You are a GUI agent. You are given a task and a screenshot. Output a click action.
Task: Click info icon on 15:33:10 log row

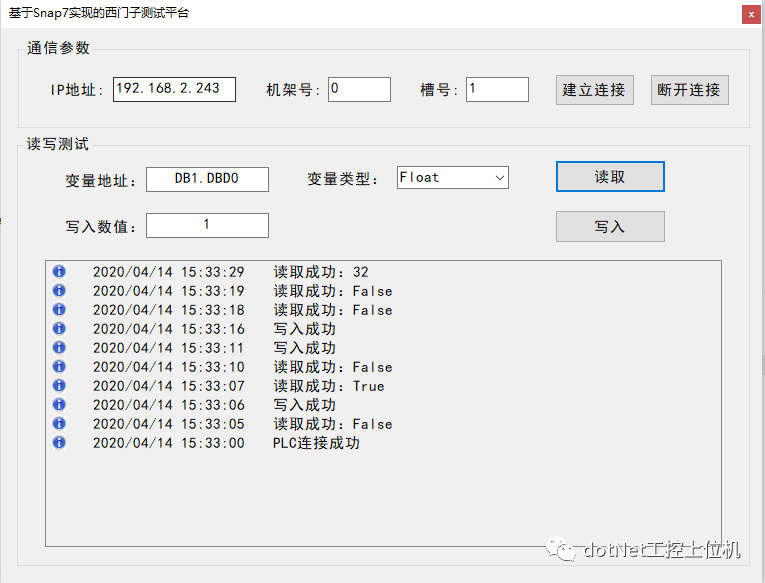click(59, 366)
